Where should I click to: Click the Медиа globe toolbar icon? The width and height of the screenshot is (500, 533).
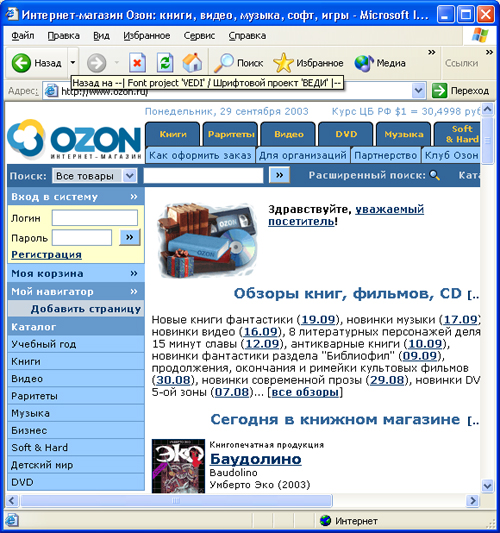[363, 63]
